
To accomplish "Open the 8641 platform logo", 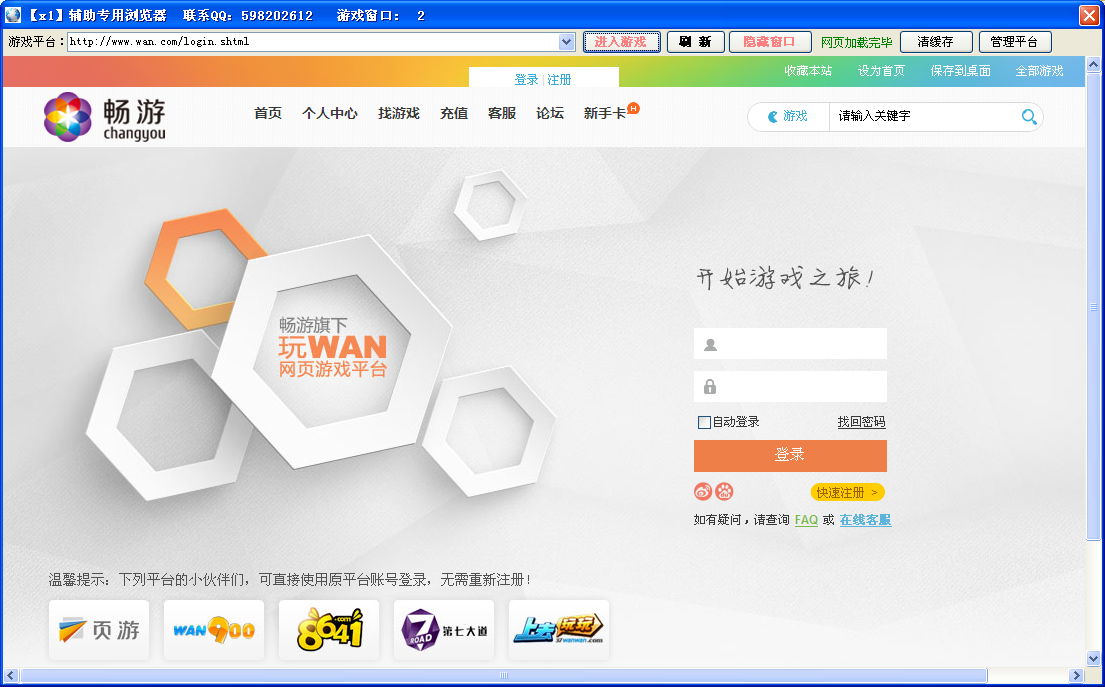I will 329,630.
